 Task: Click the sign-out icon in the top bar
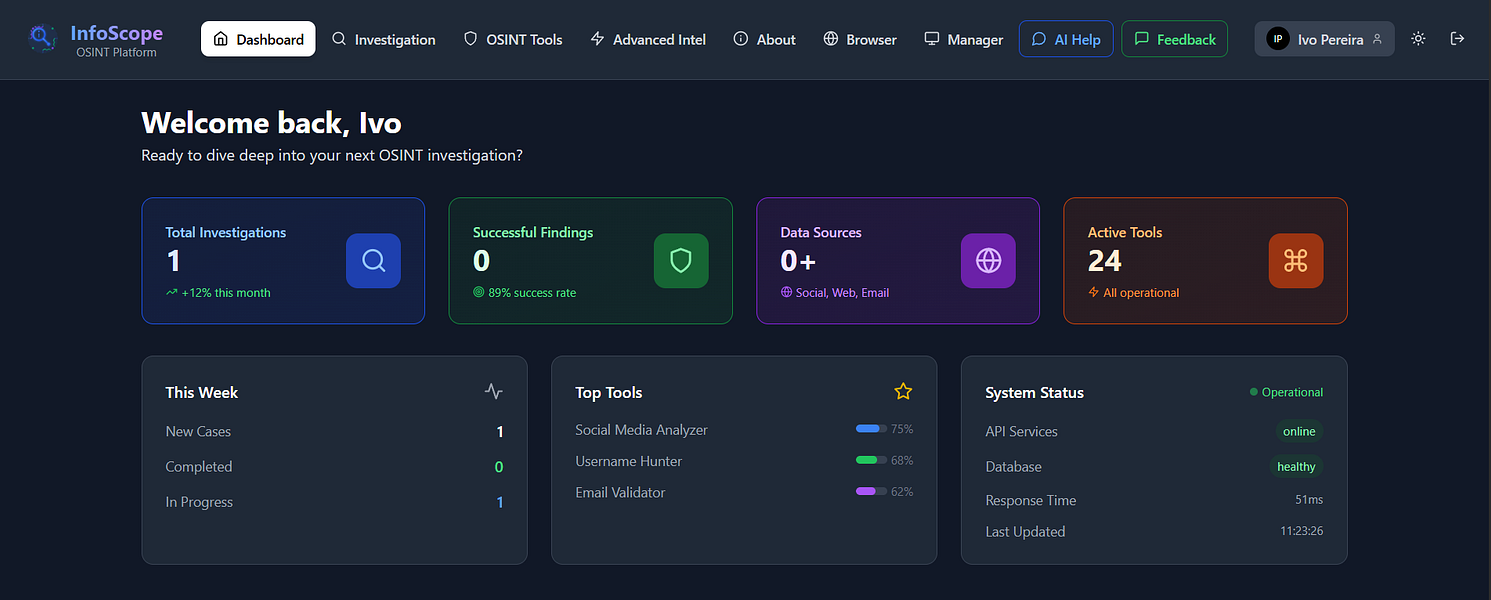click(1457, 38)
